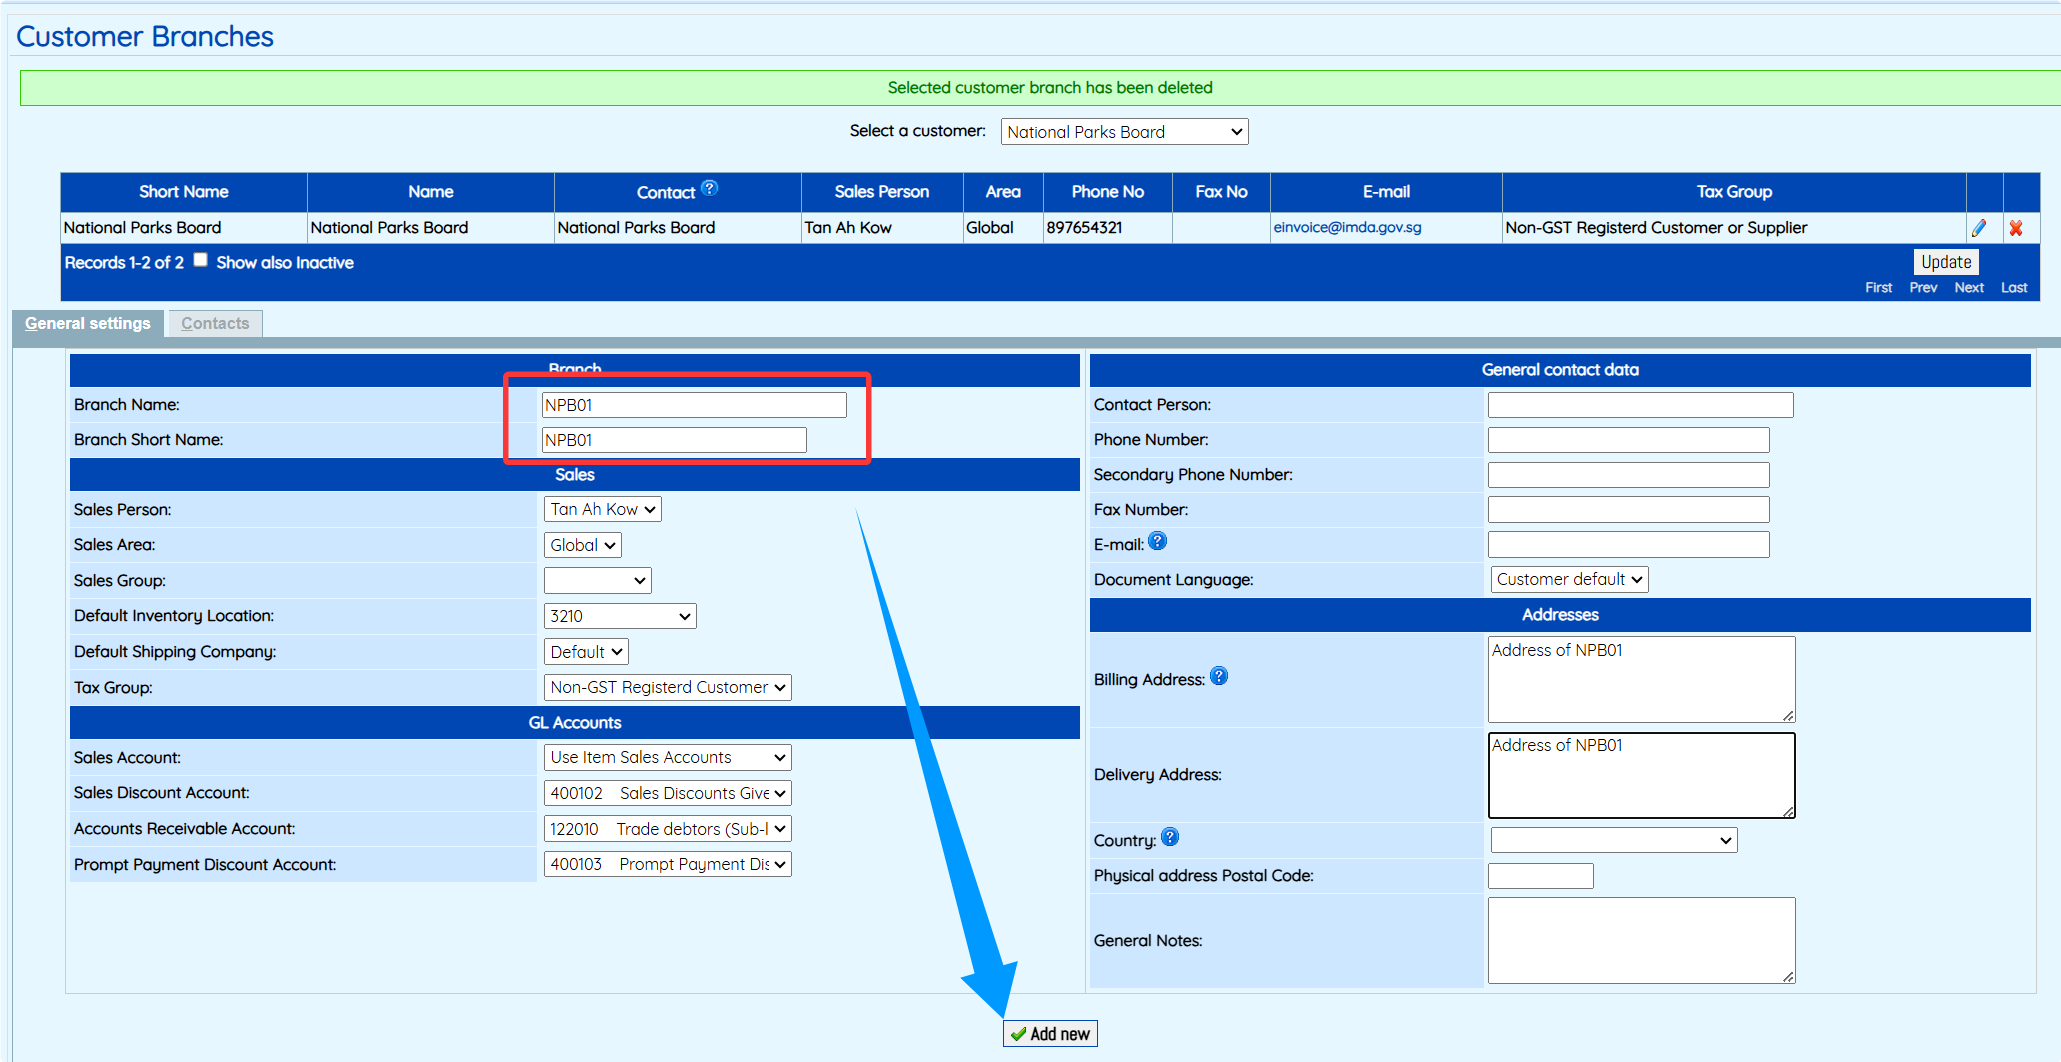Click help icon next to Contact column header

(x=709, y=188)
